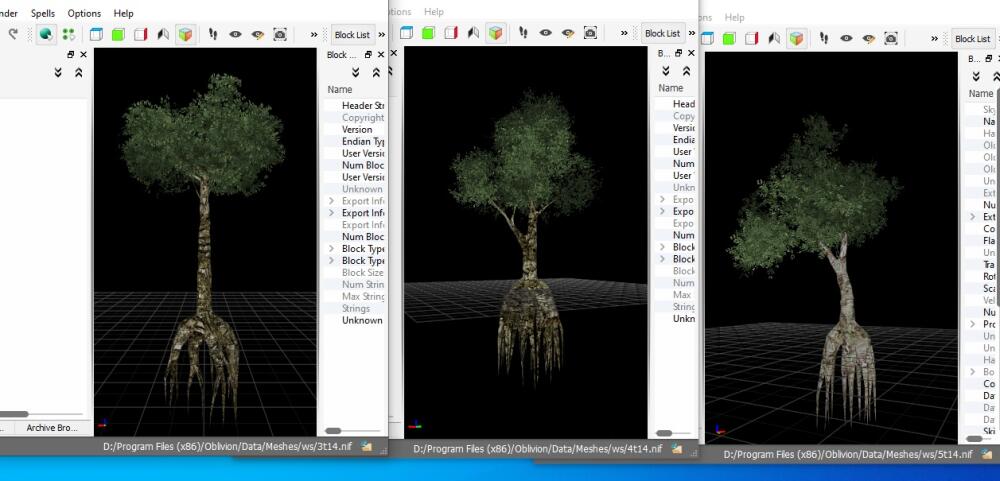Switch to Archive Bro... tab
1000x481 pixels.
pyautogui.click(x=52, y=427)
